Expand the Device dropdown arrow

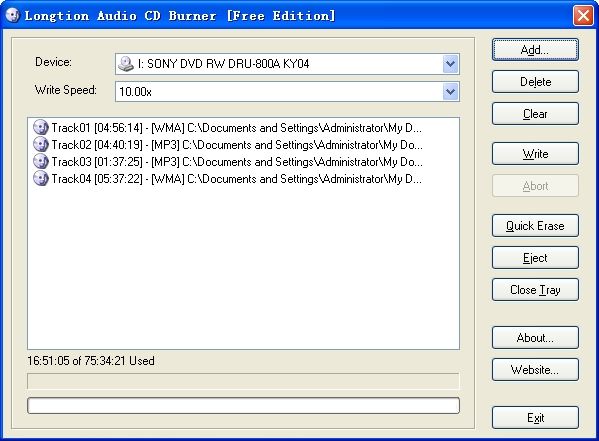click(450, 64)
